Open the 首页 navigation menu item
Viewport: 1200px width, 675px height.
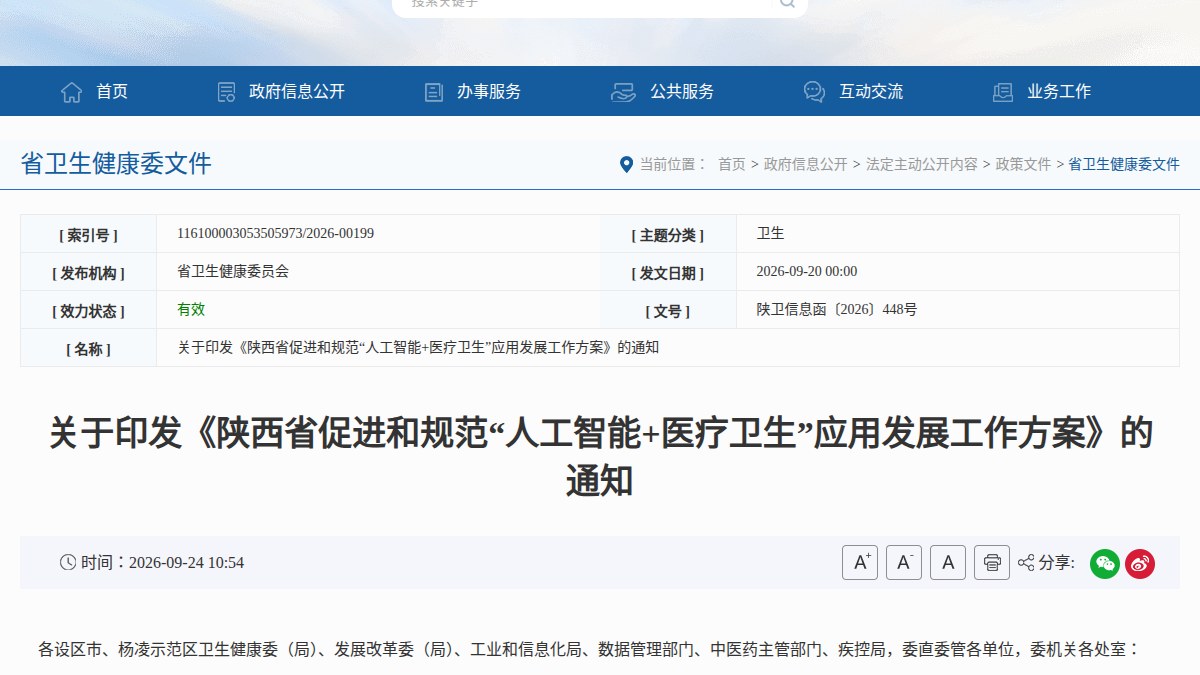112,92
